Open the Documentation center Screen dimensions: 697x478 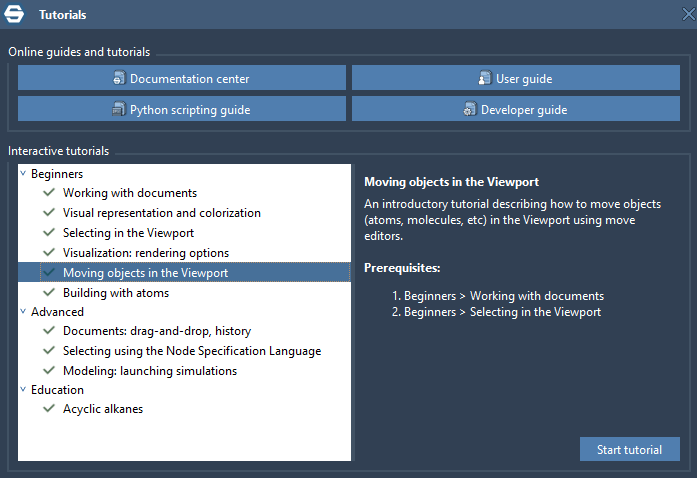coord(182,78)
